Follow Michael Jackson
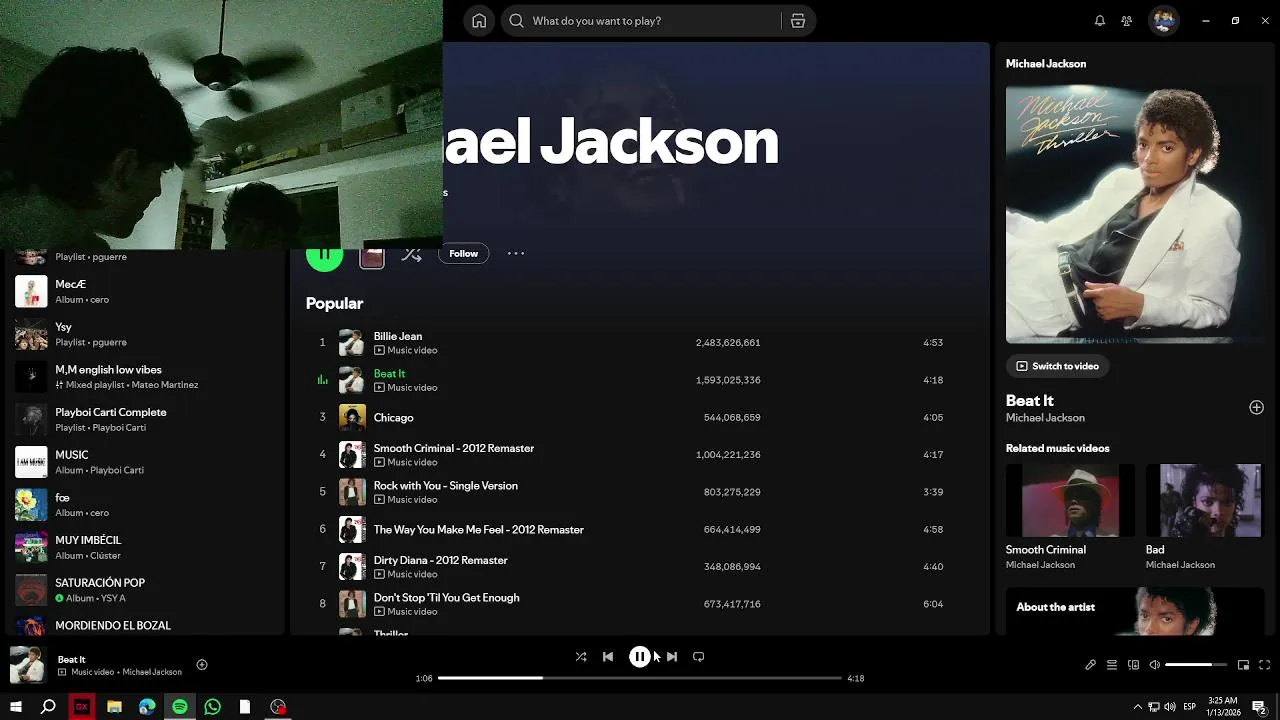This screenshot has height=720, width=1280. (464, 254)
